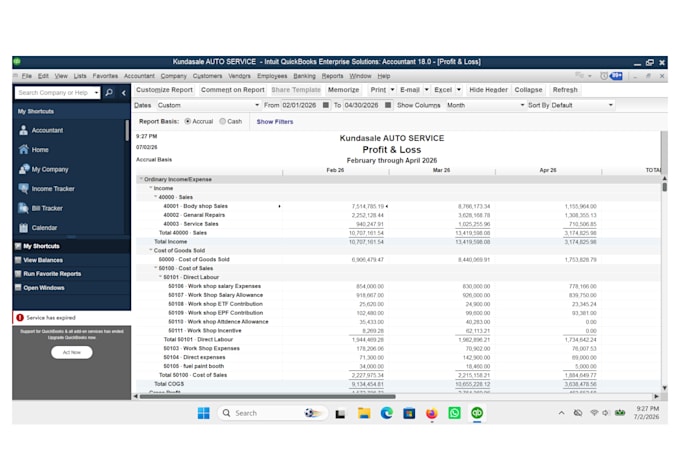Open Microsoft Store from taskbar

tap(409, 413)
